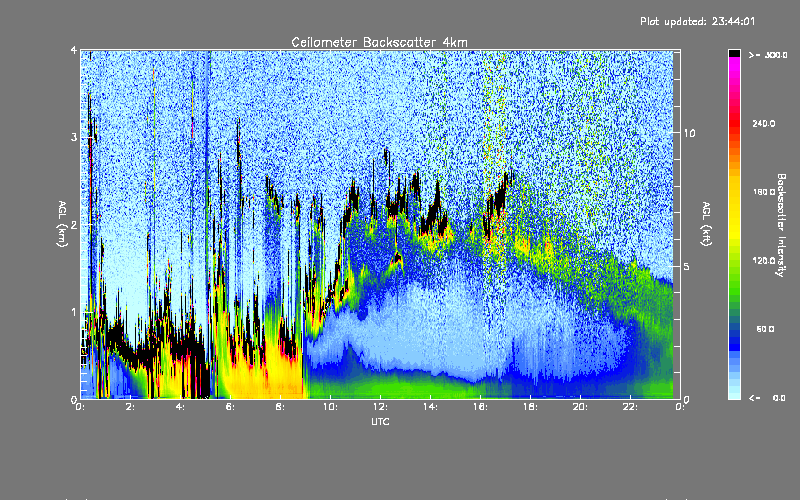Viewport: 800px width, 500px height.
Task: Click the '6:' hour tick label
Action: point(230,407)
